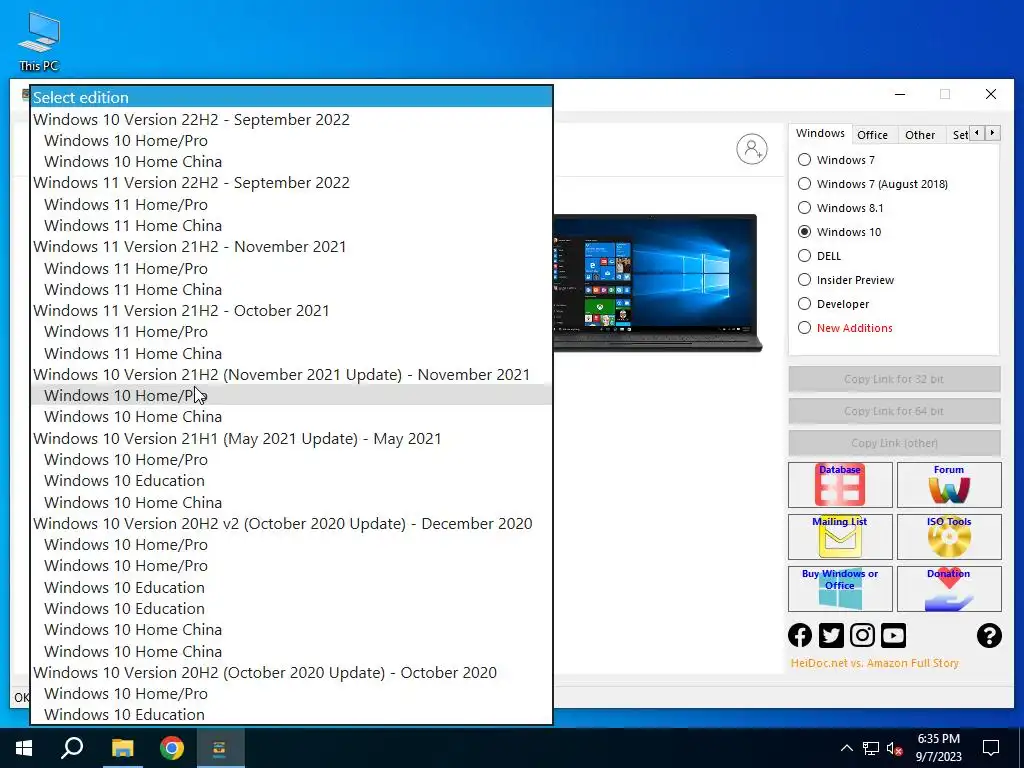
Task: Launch Google Chrome from the taskbar
Action: point(172,748)
